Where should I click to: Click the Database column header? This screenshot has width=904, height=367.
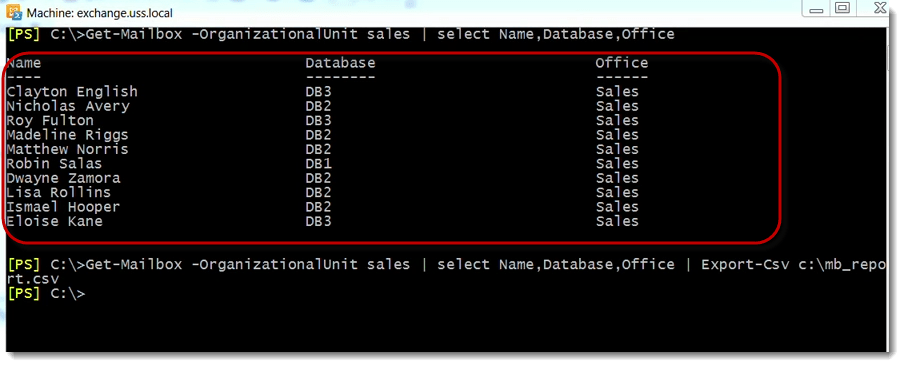pyautogui.click(x=340, y=63)
